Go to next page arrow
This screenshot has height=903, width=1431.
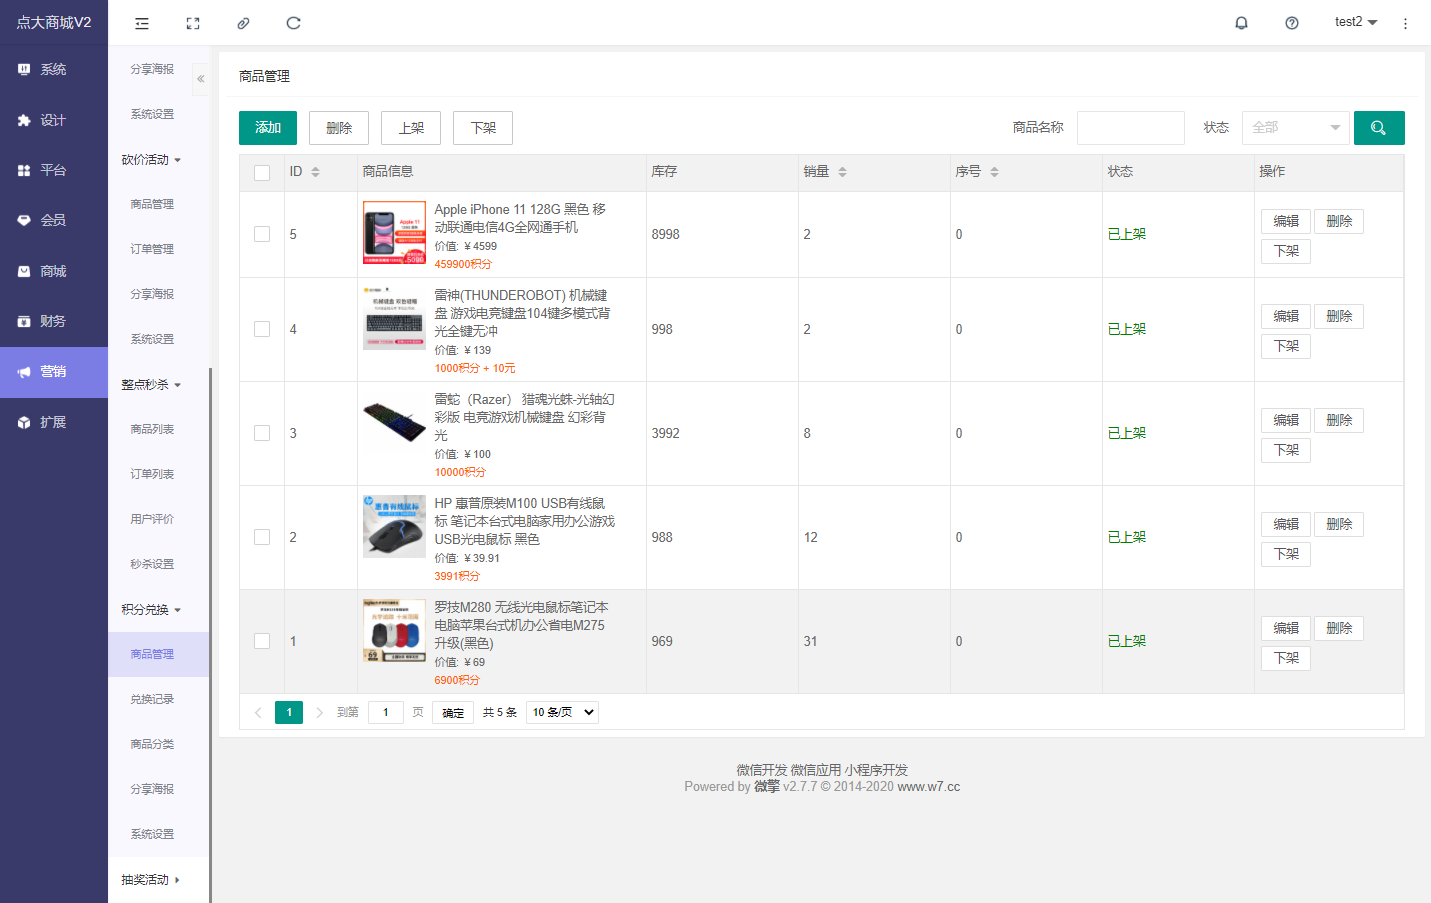tap(319, 712)
